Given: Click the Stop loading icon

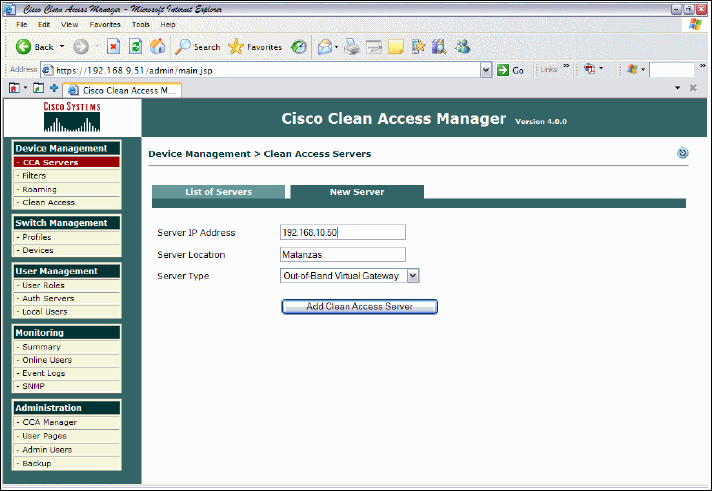Looking at the screenshot, I should 114,47.
